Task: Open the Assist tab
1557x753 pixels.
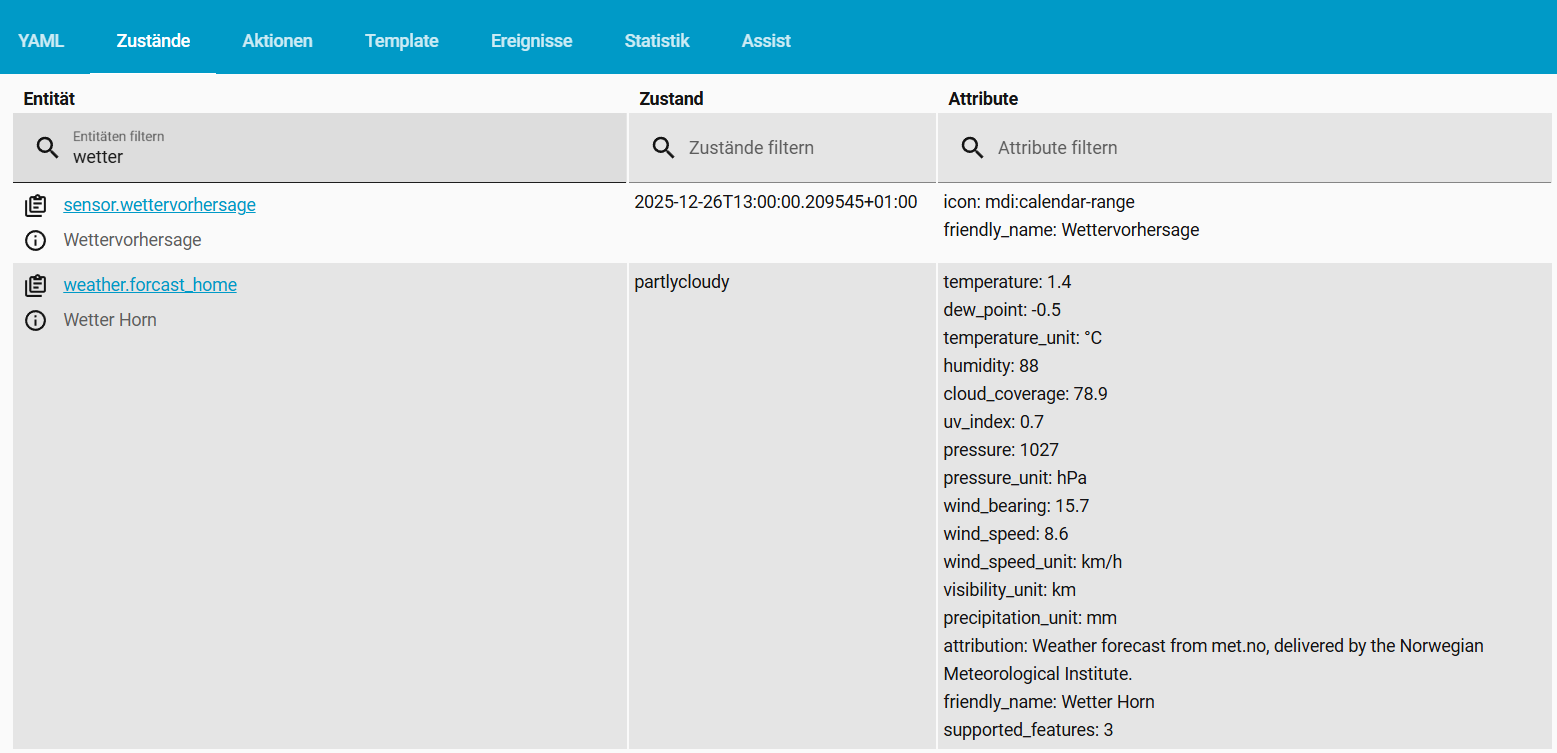Action: (x=766, y=41)
